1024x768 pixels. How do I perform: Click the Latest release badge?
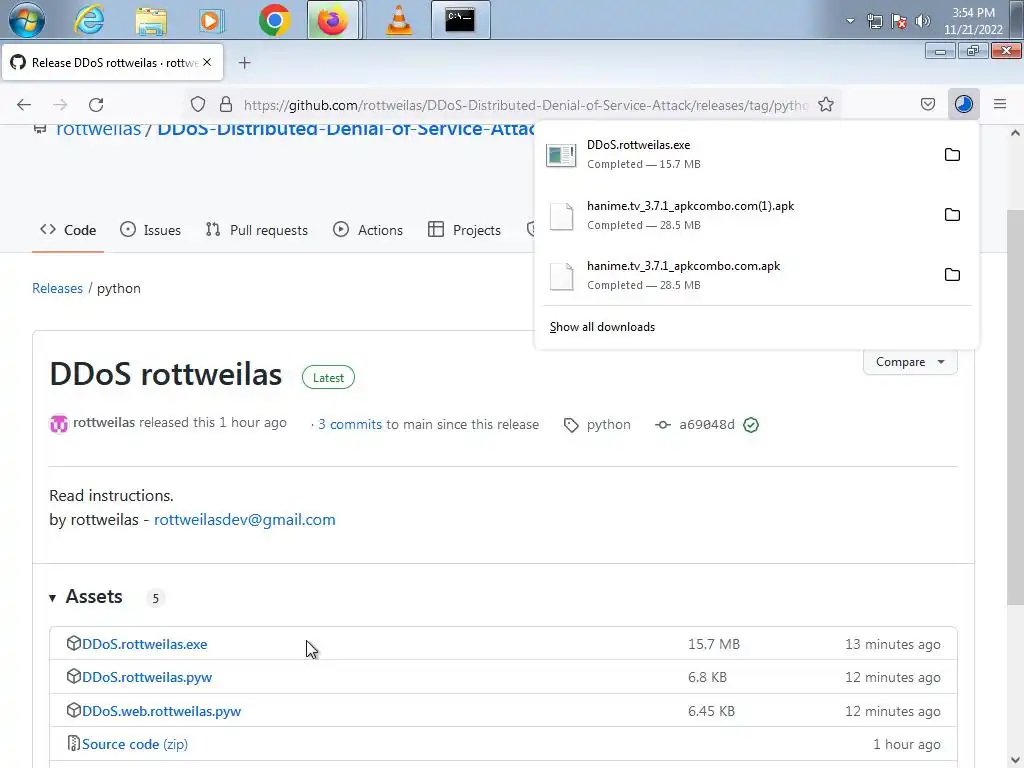click(x=328, y=377)
